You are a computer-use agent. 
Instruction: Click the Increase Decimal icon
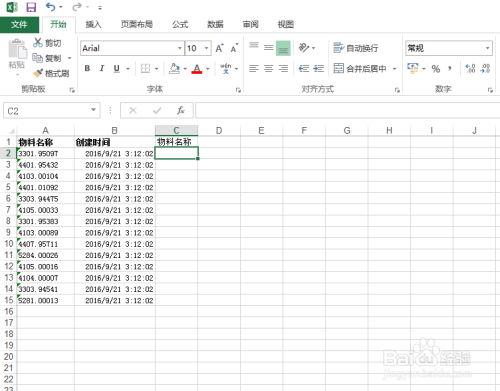point(470,69)
